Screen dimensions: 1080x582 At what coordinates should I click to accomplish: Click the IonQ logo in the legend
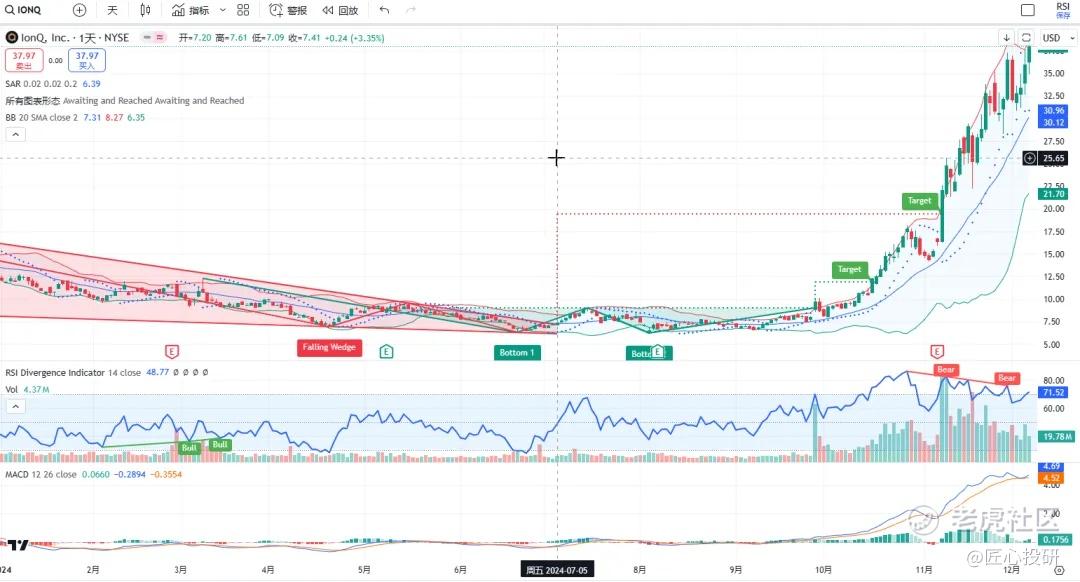12,37
